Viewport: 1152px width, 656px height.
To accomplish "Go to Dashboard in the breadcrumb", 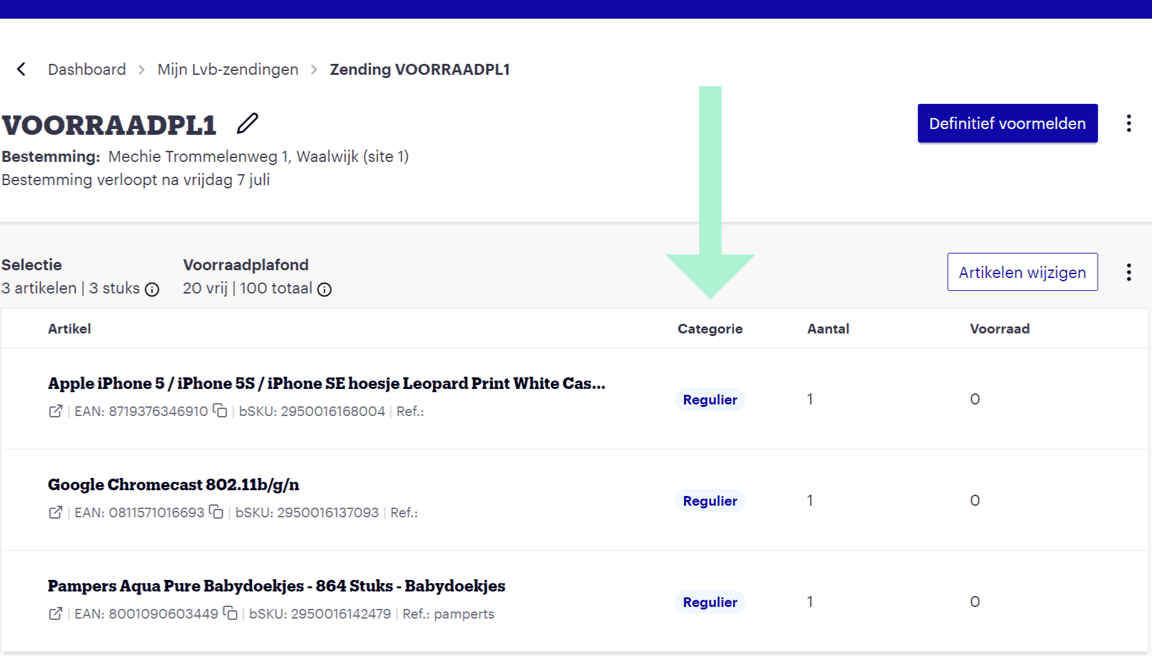I will [87, 69].
